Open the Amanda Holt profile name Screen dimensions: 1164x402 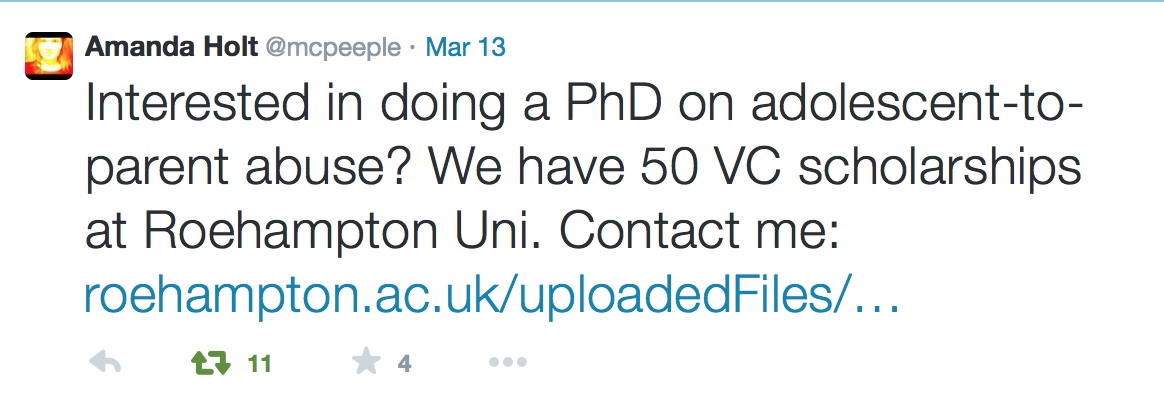(x=170, y=47)
